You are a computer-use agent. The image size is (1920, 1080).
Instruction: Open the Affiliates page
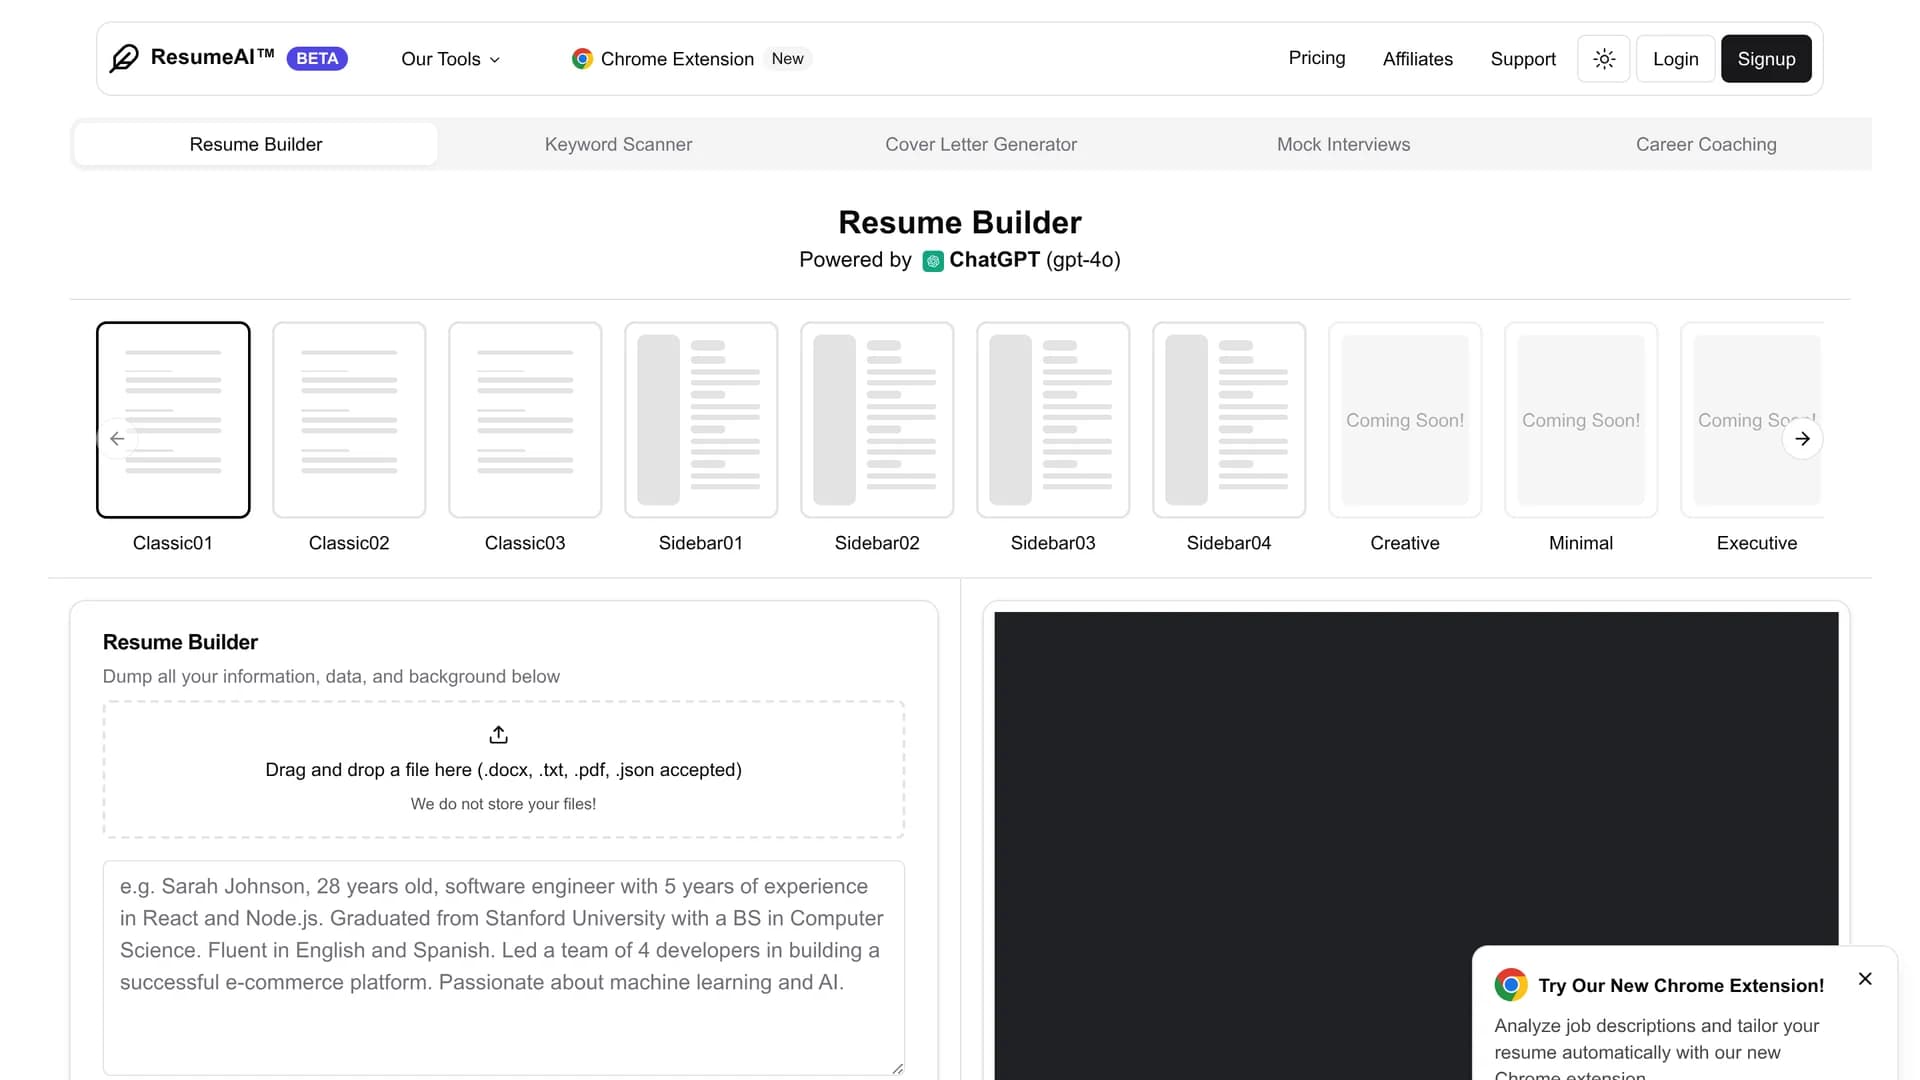1418,59
